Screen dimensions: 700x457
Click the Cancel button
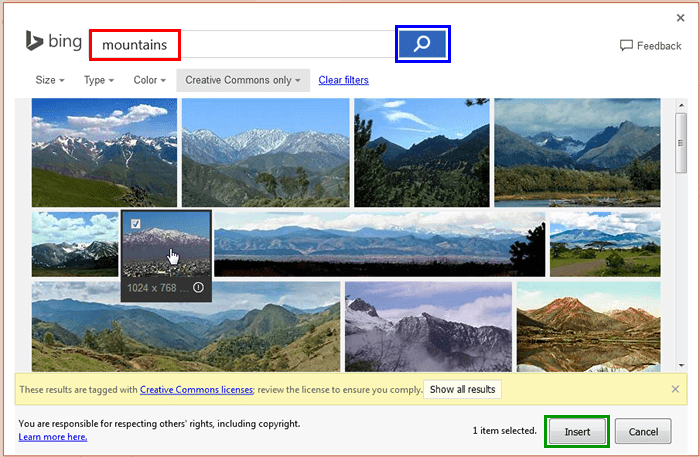643,432
